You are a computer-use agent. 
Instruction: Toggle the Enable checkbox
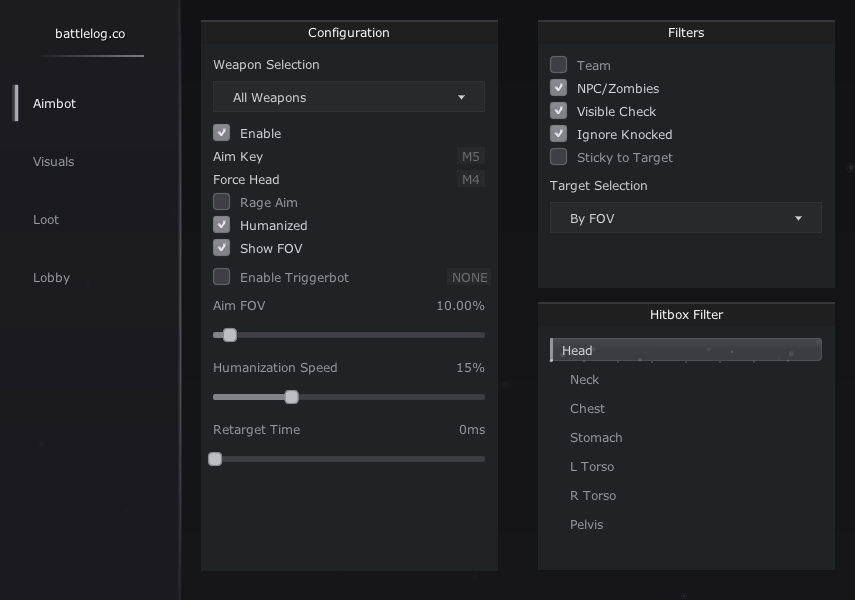tap(221, 133)
